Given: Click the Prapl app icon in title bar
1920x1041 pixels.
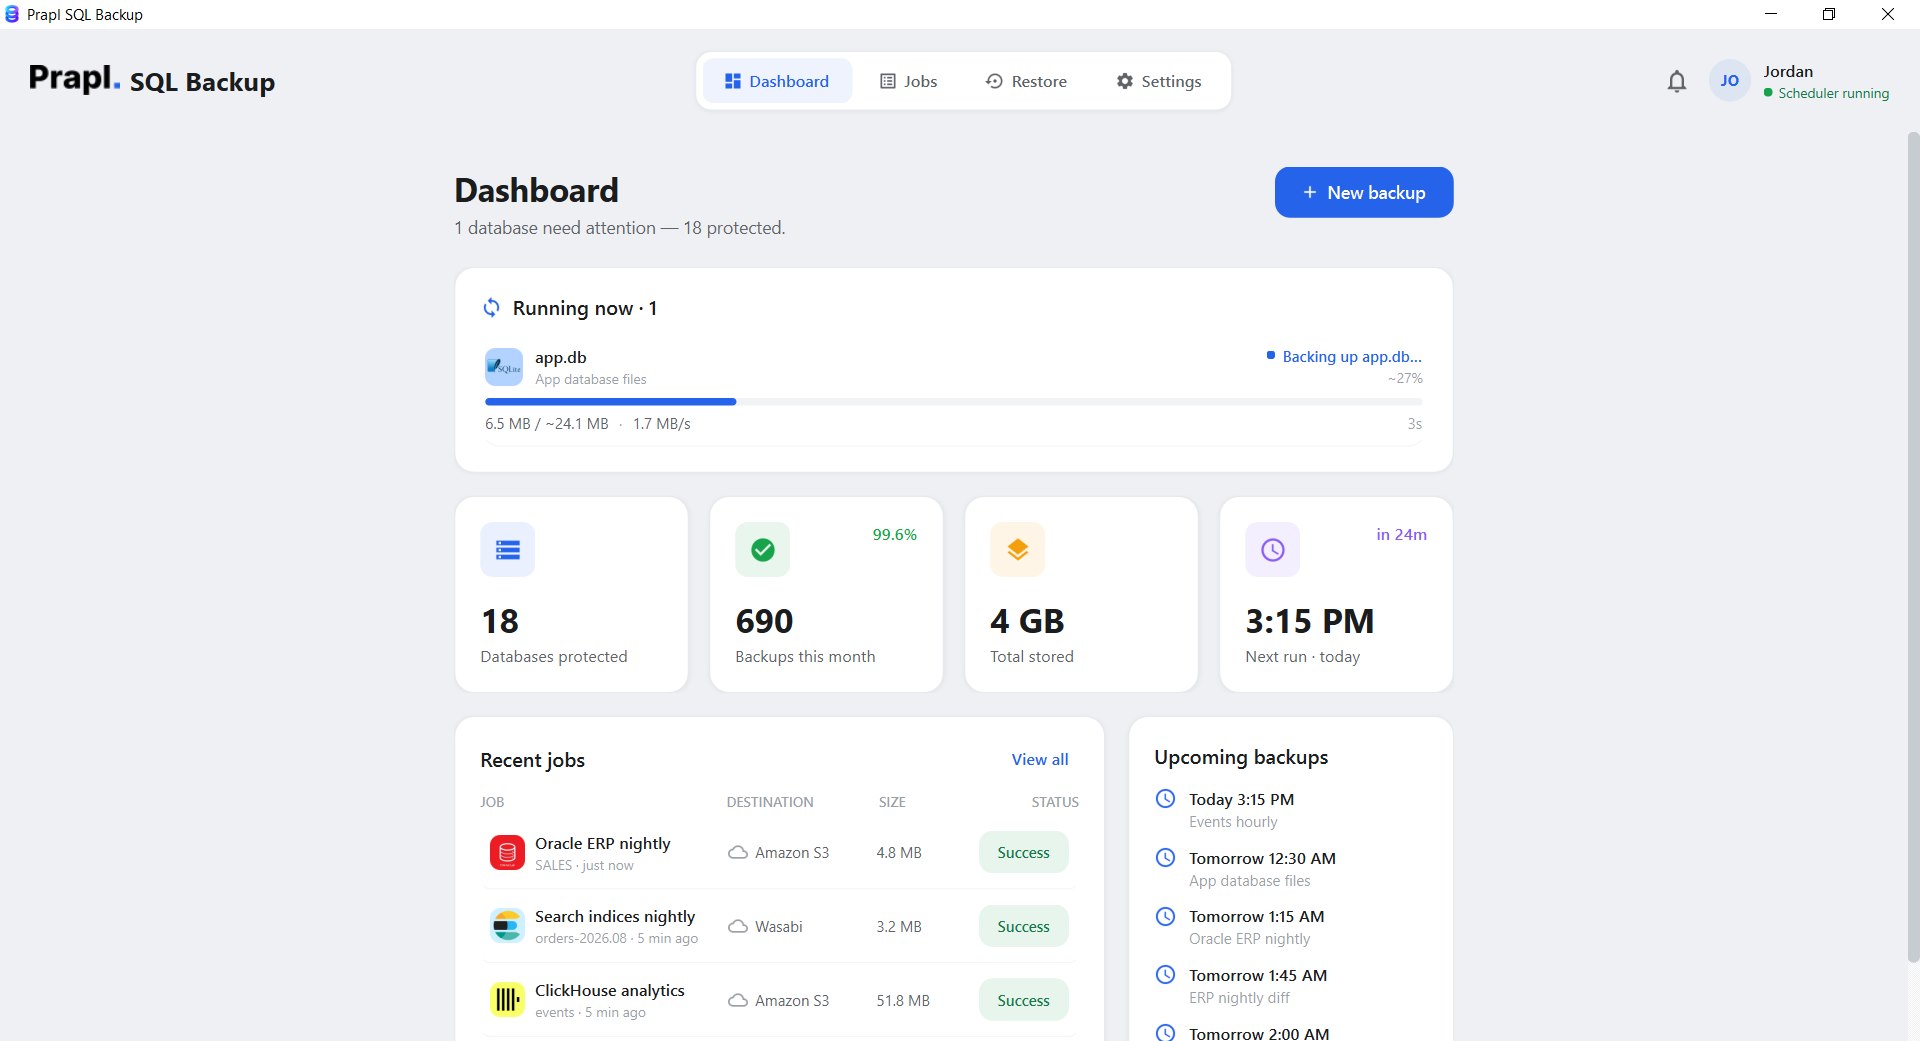Looking at the screenshot, I should click(x=12, y=14).
